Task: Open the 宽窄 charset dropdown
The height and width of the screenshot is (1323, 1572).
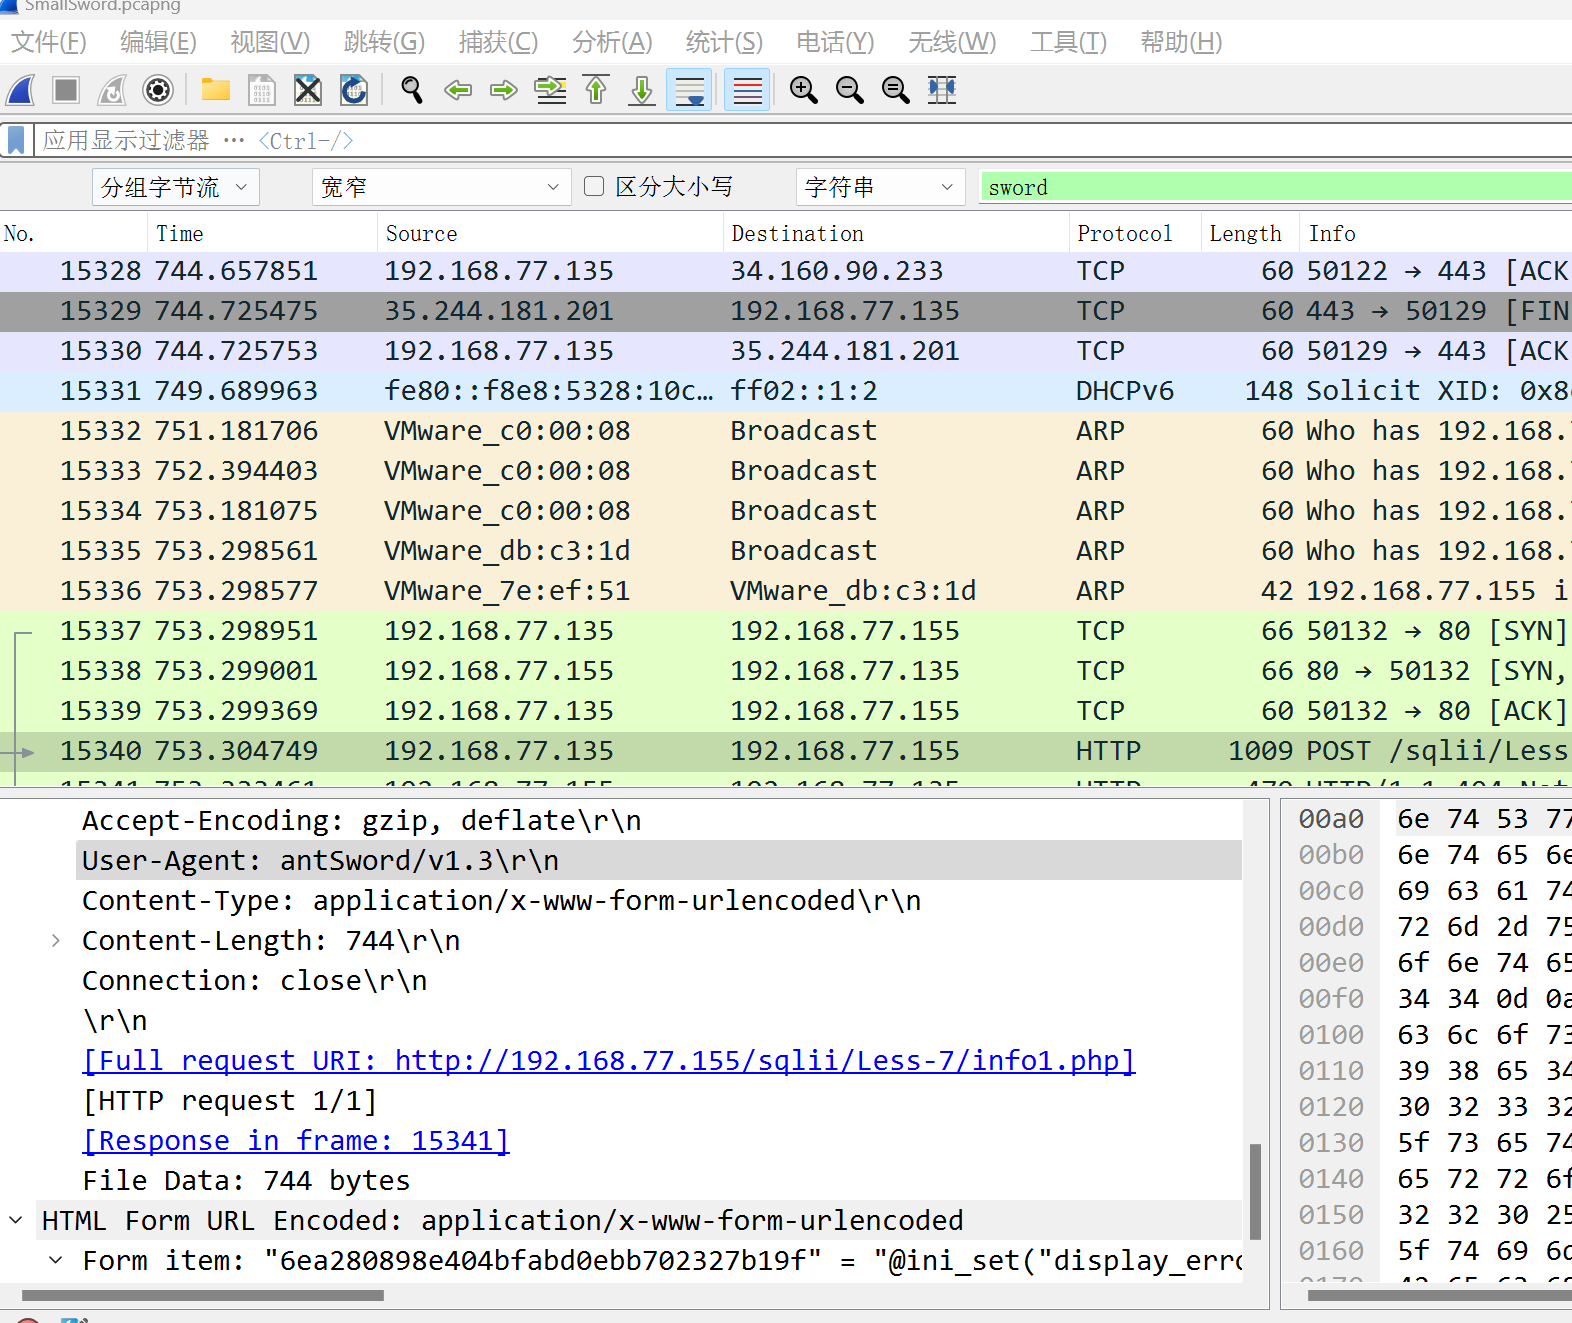Action: pos(442,187)
